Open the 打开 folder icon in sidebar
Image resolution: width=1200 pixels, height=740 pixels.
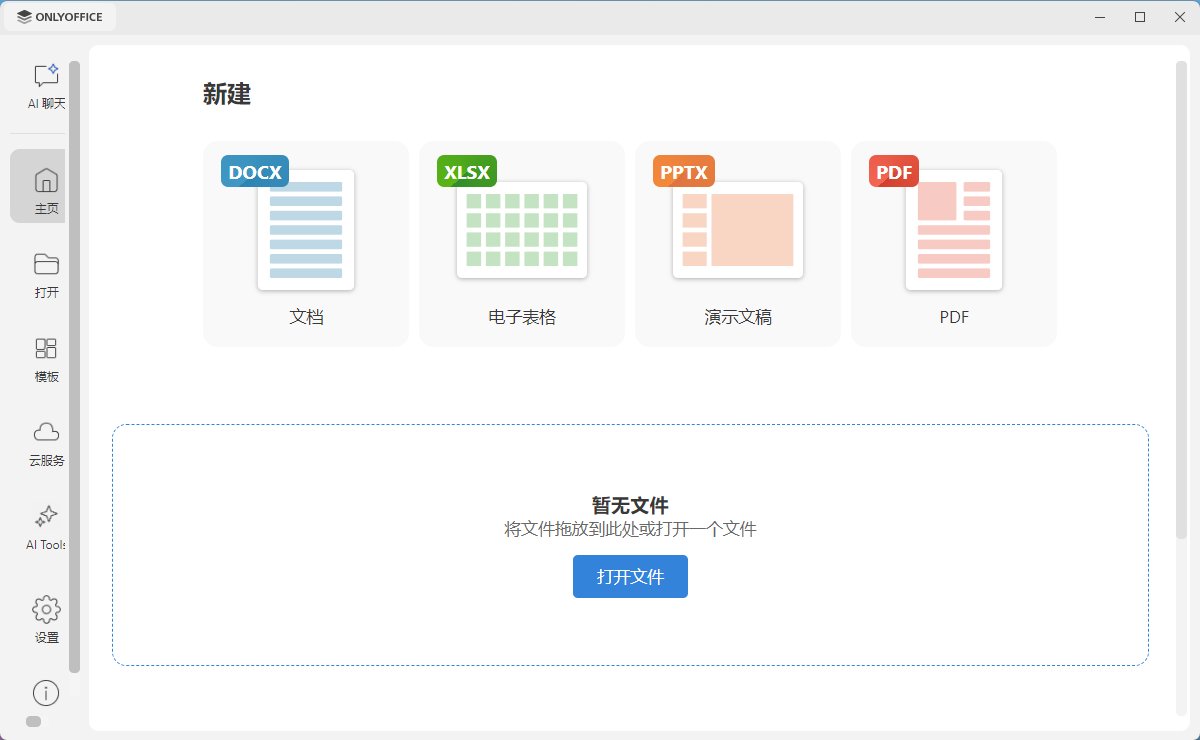[46, 264]
